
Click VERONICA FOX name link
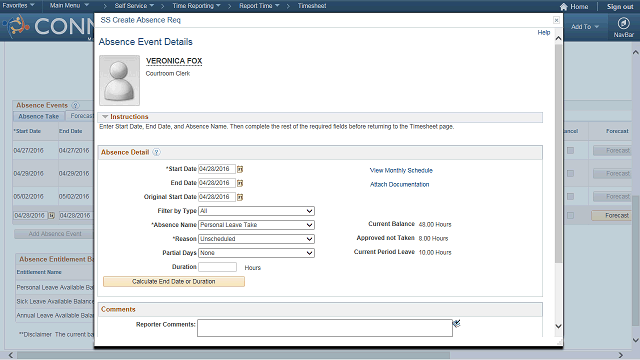(x=174, y=61)
